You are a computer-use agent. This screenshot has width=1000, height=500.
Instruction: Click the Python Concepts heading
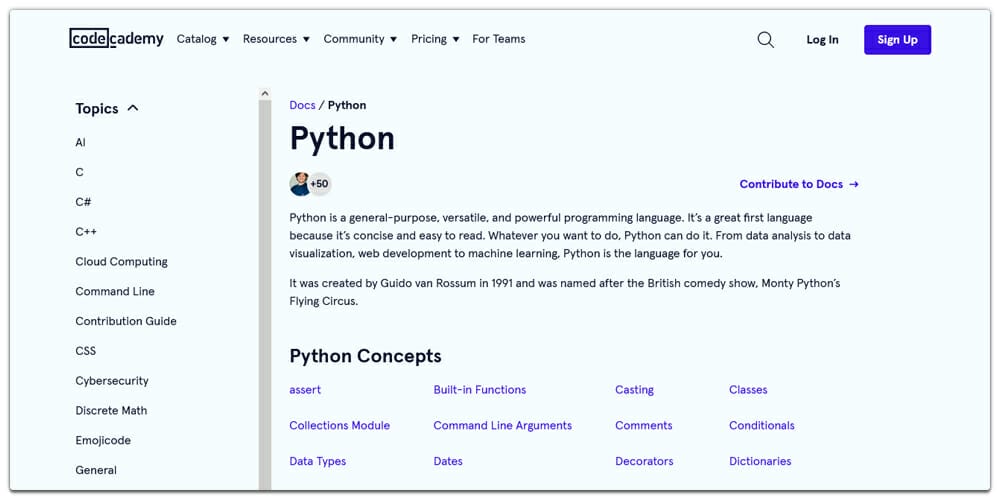point(365,356)
